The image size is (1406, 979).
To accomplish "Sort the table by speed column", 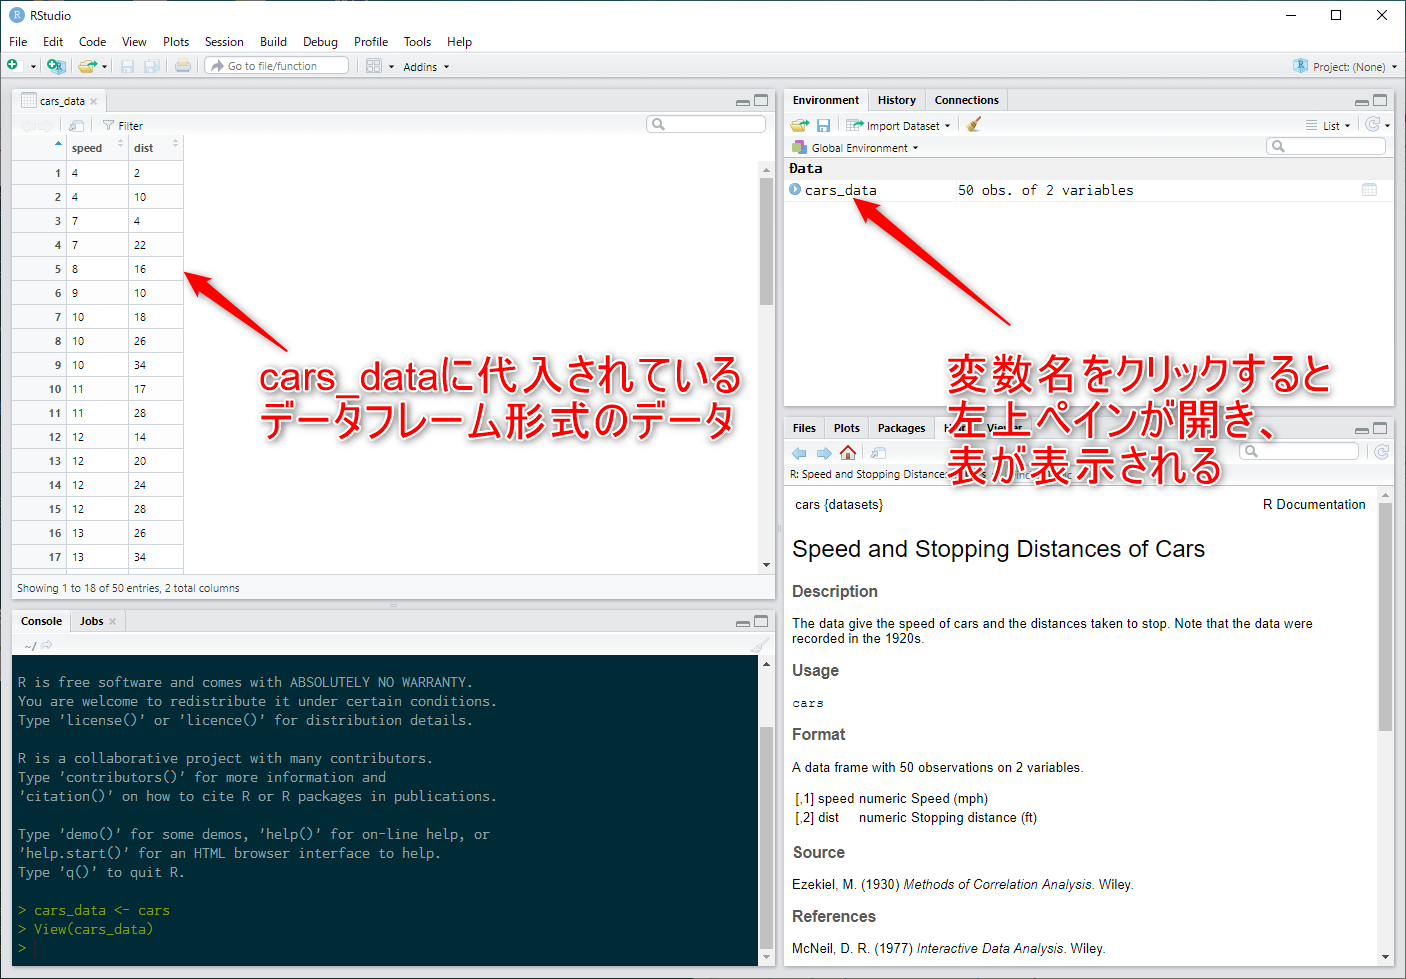I will tap(98, 148).
